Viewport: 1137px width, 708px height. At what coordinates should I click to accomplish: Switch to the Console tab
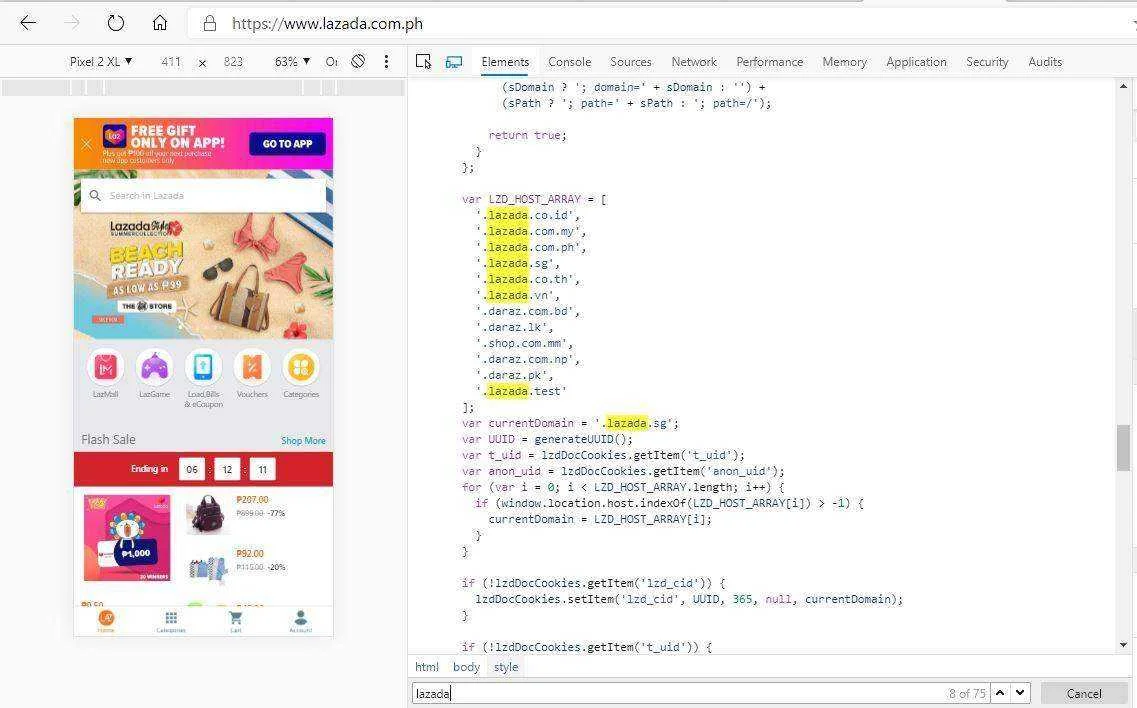[x=569, y=62]
